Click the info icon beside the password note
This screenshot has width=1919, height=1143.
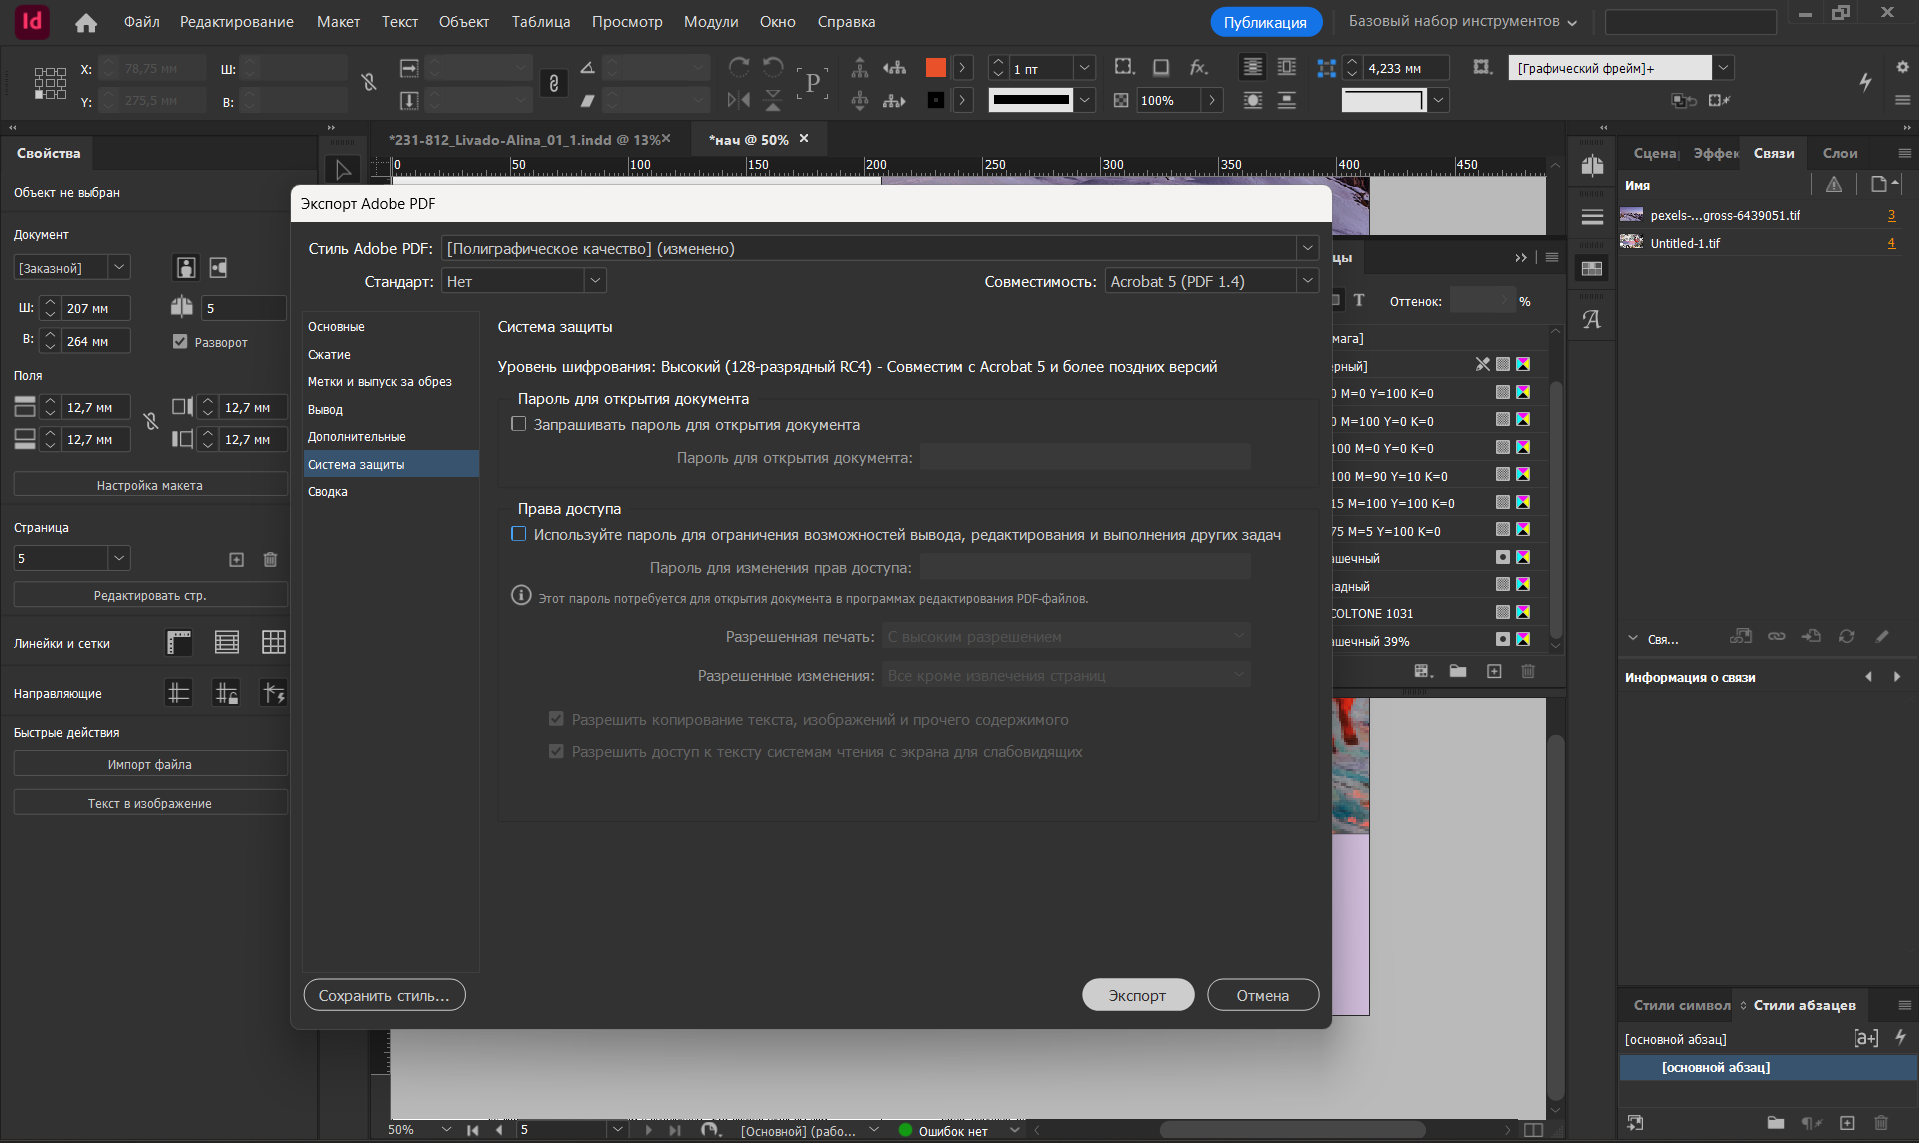pyautogui.click(x=521, y=595)
